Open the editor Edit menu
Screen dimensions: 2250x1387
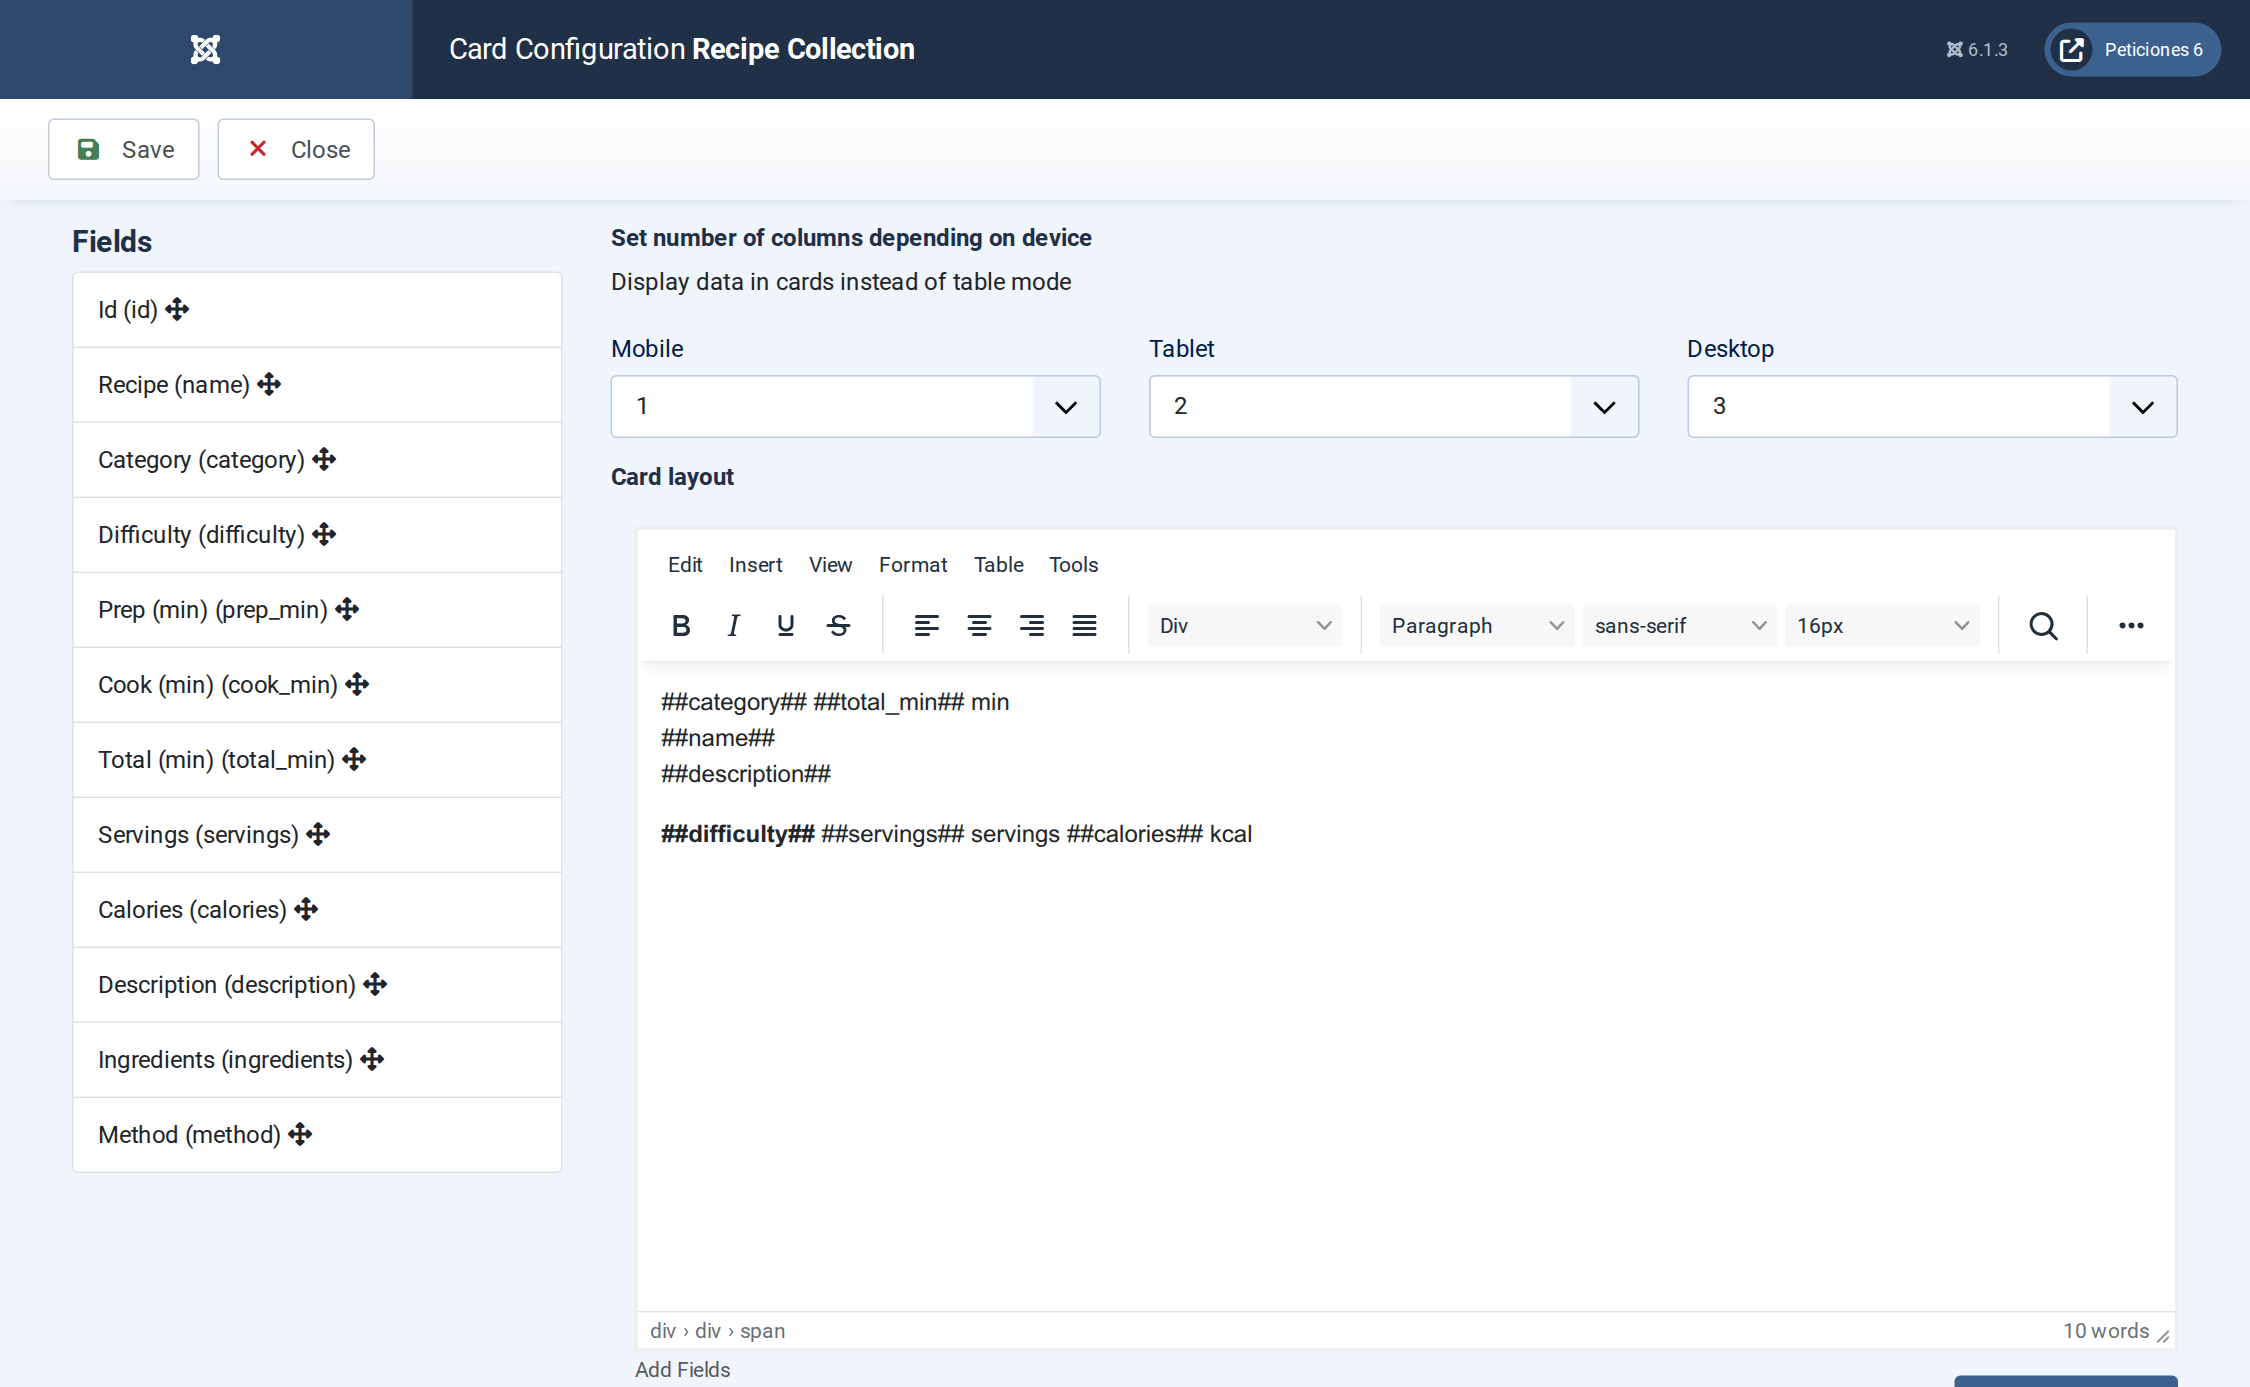685,565
